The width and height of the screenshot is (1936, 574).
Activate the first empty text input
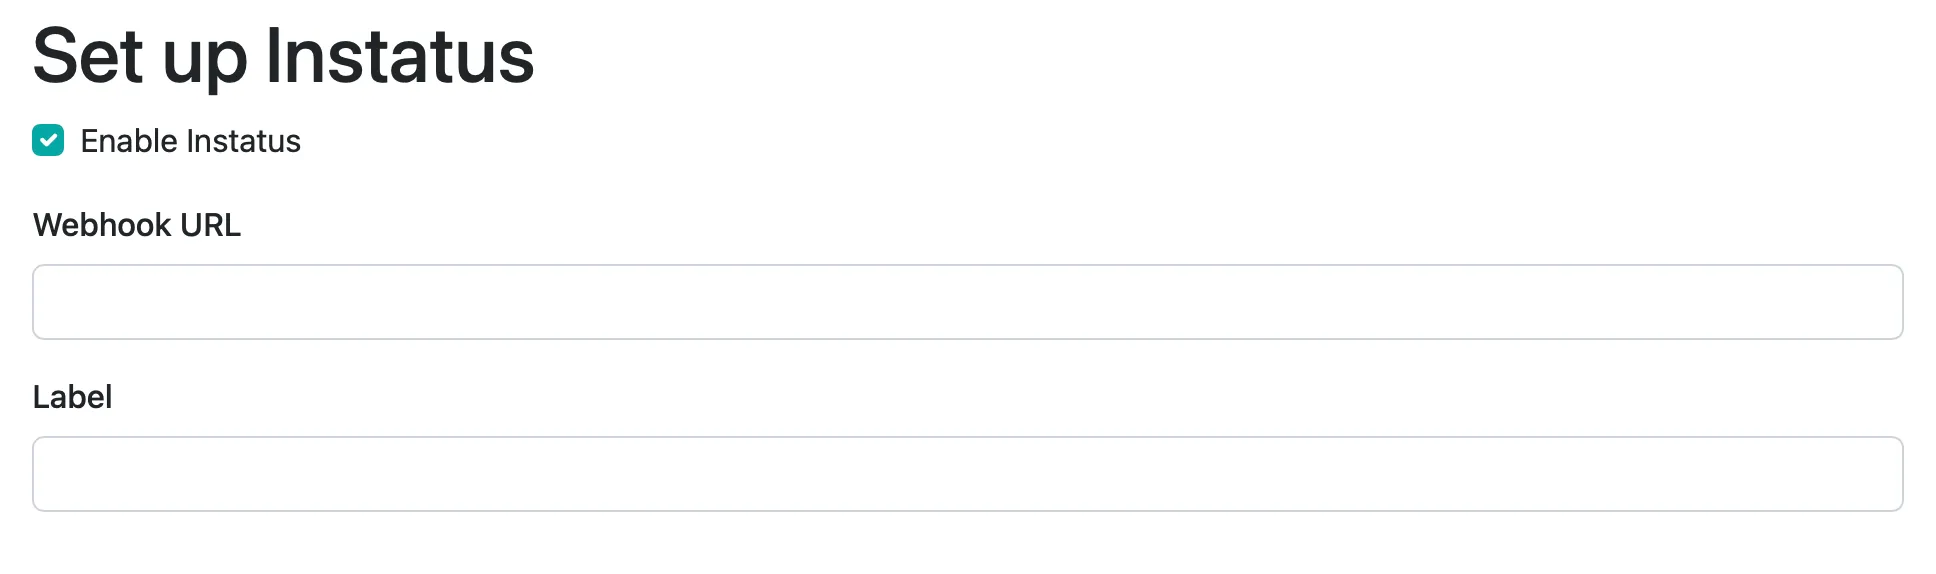(967, 302)
